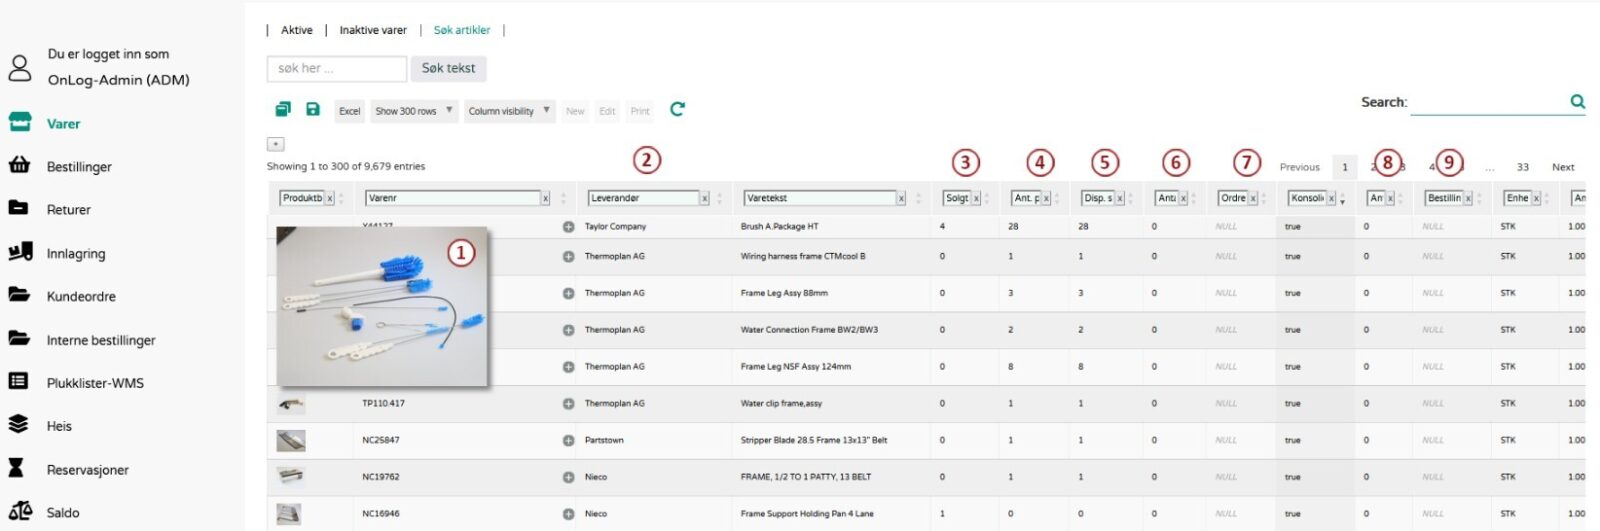
Task: Clear the Leverandør column filter
Action: coord(704,199)
